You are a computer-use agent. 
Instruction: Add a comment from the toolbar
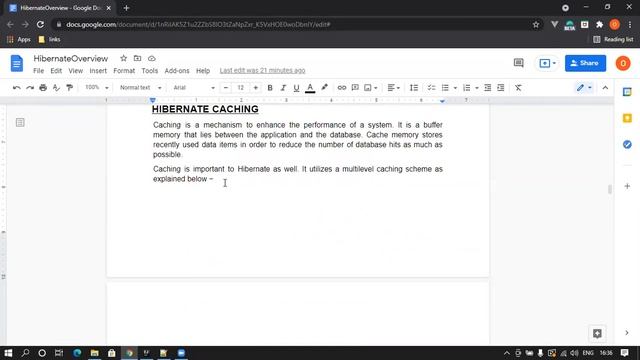pos(355,88)
